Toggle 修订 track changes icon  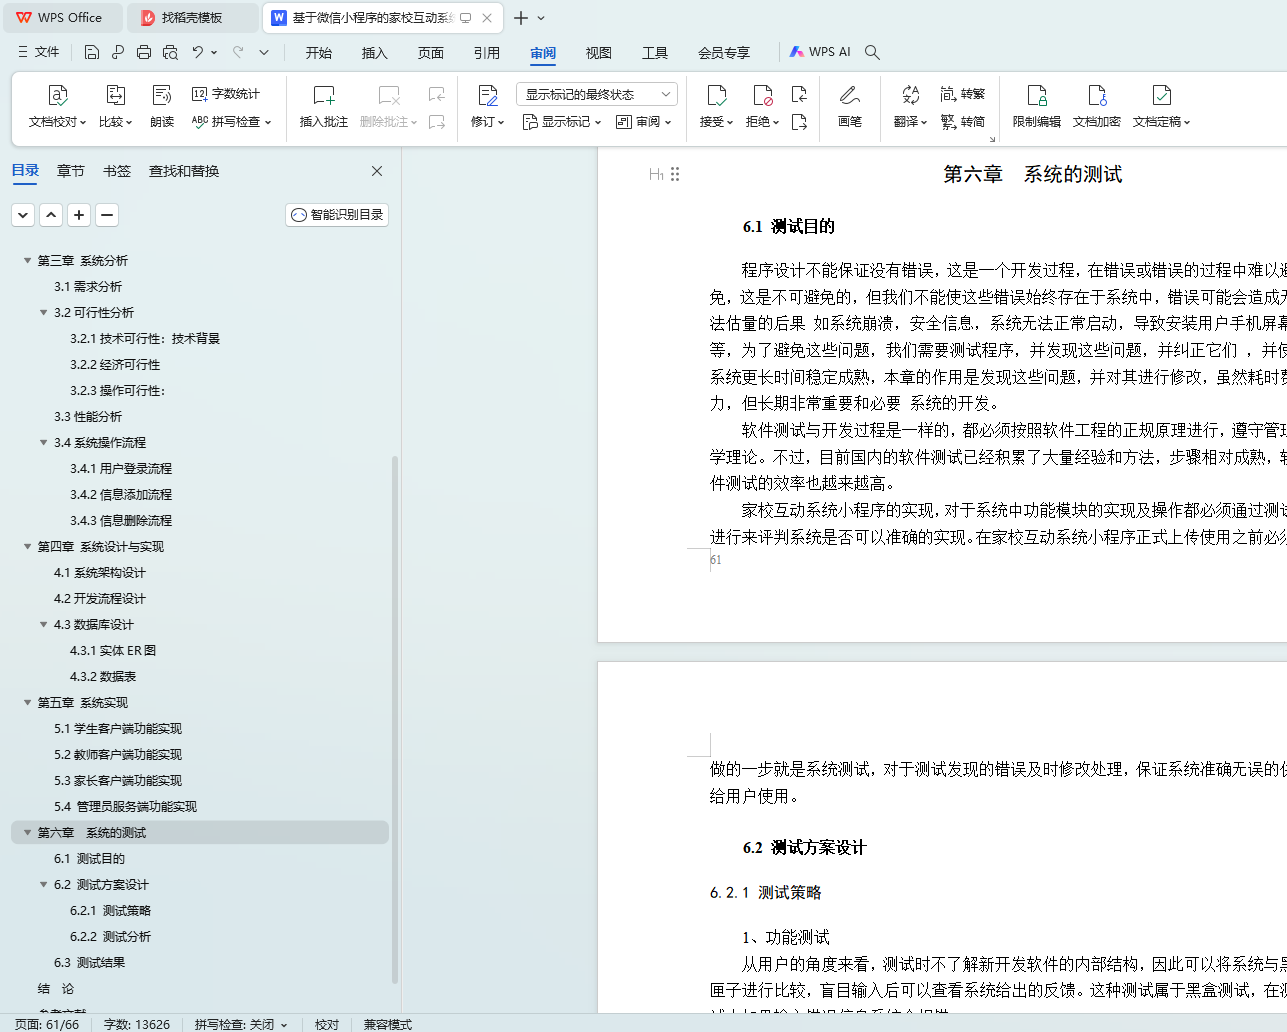pos(487,95)
